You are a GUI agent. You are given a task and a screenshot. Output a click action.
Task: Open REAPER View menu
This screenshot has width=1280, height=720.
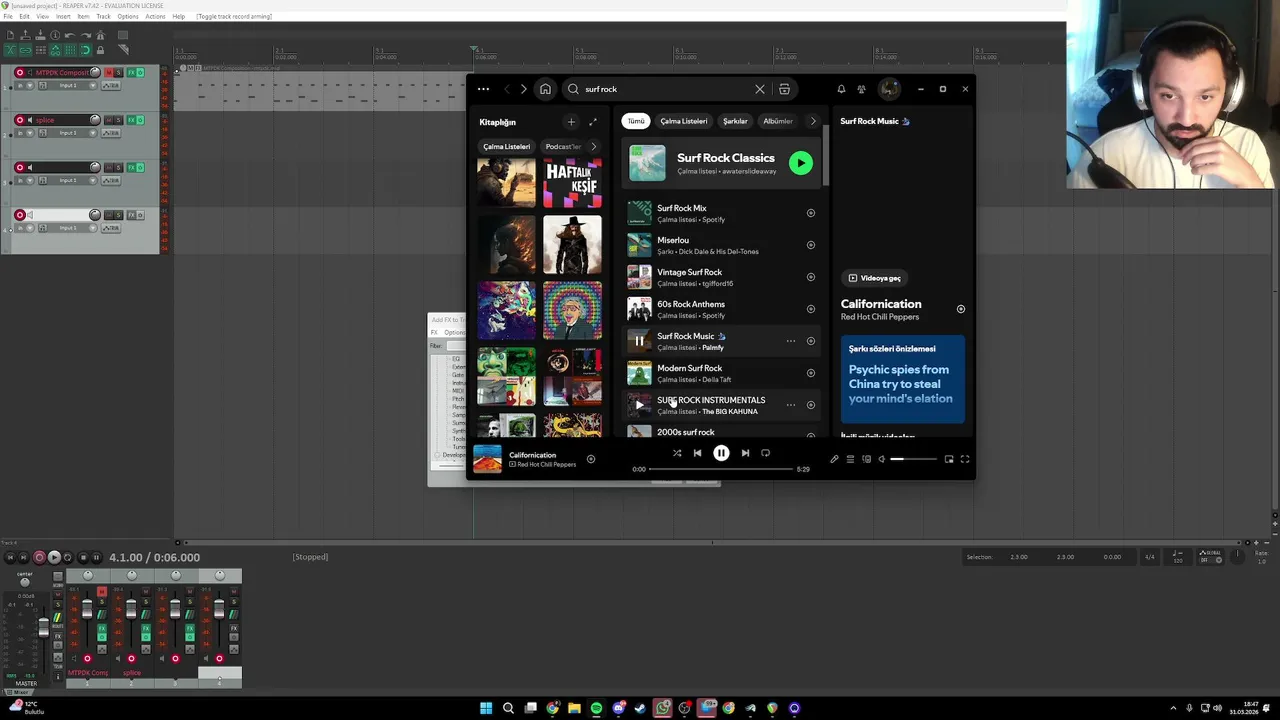tap(42, 17)
